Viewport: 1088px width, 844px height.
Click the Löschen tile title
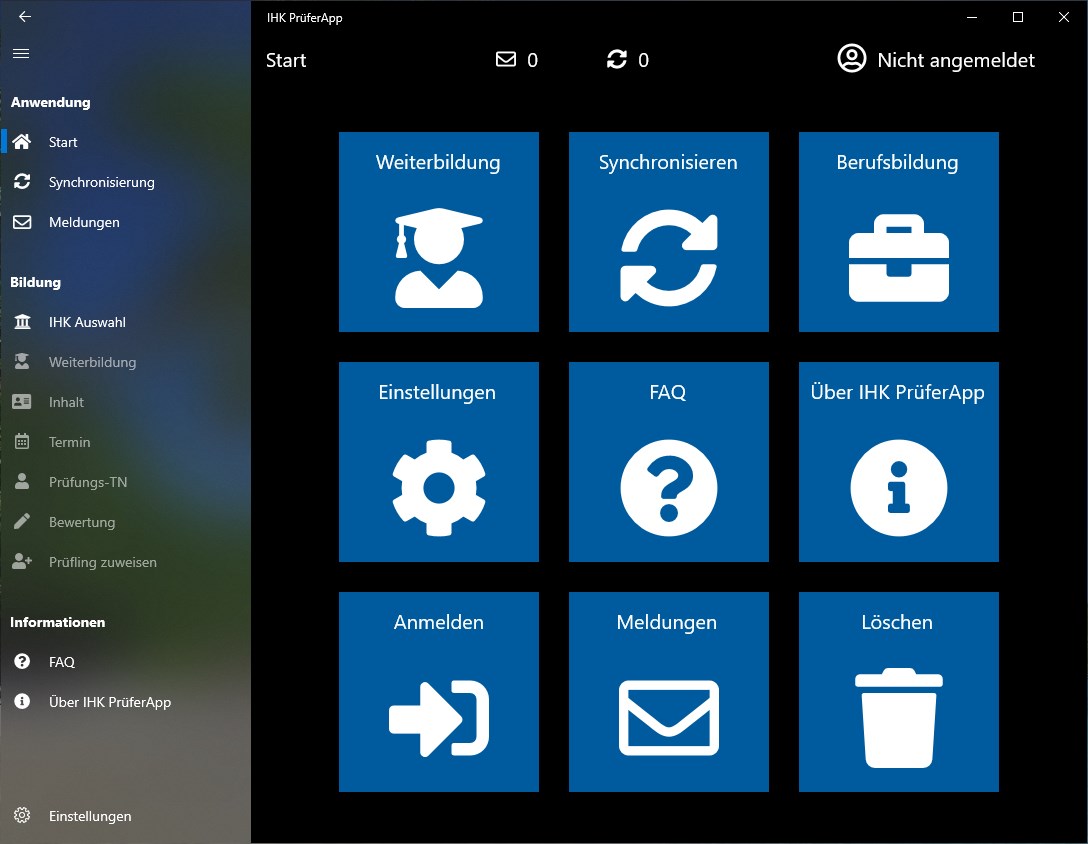click(x=897, y=623)
